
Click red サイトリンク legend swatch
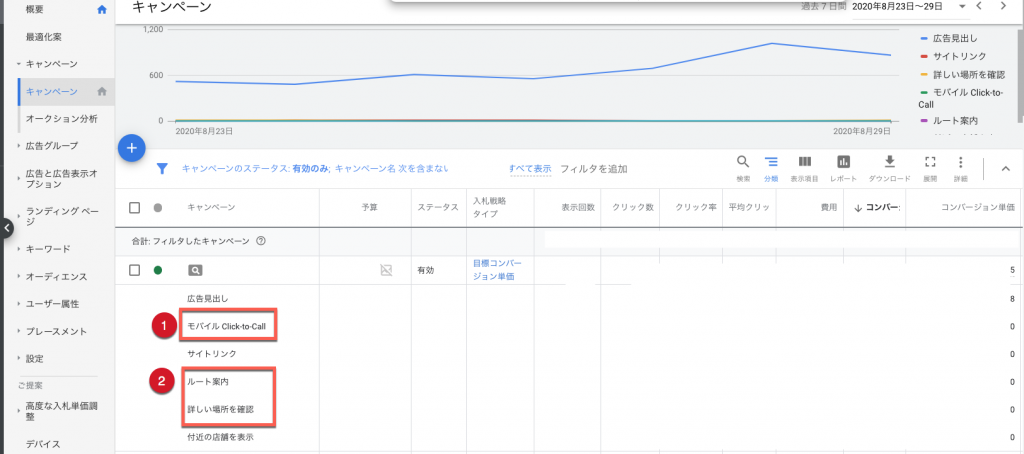(923, 57)
